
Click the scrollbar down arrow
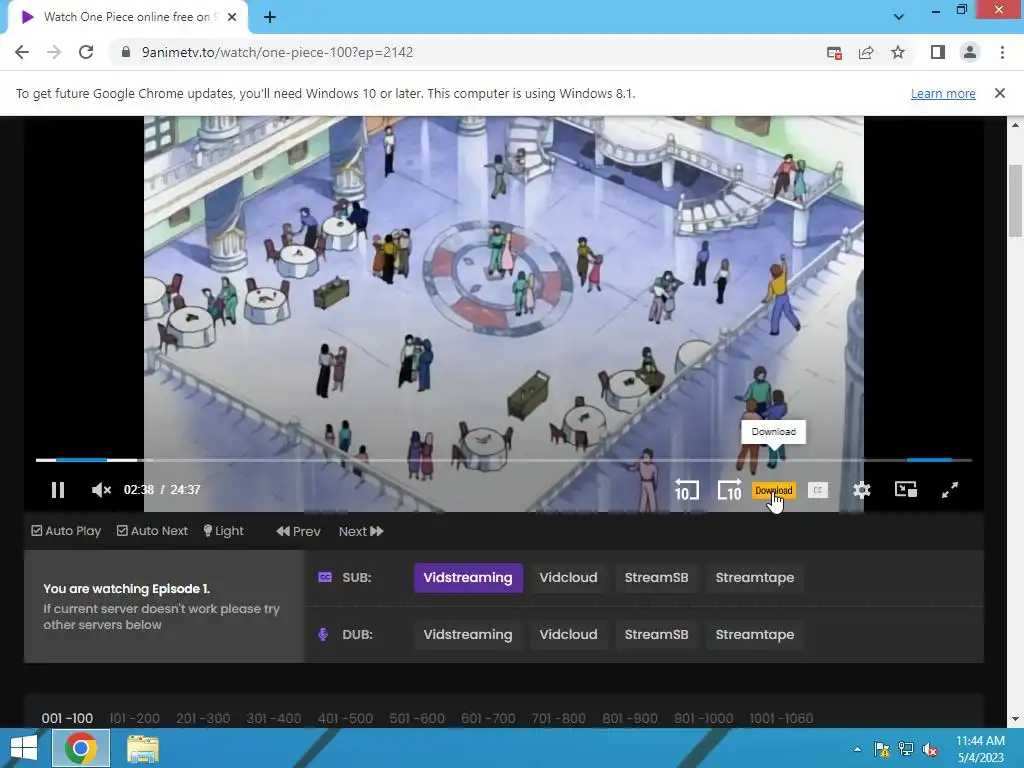pos(1016,720)
